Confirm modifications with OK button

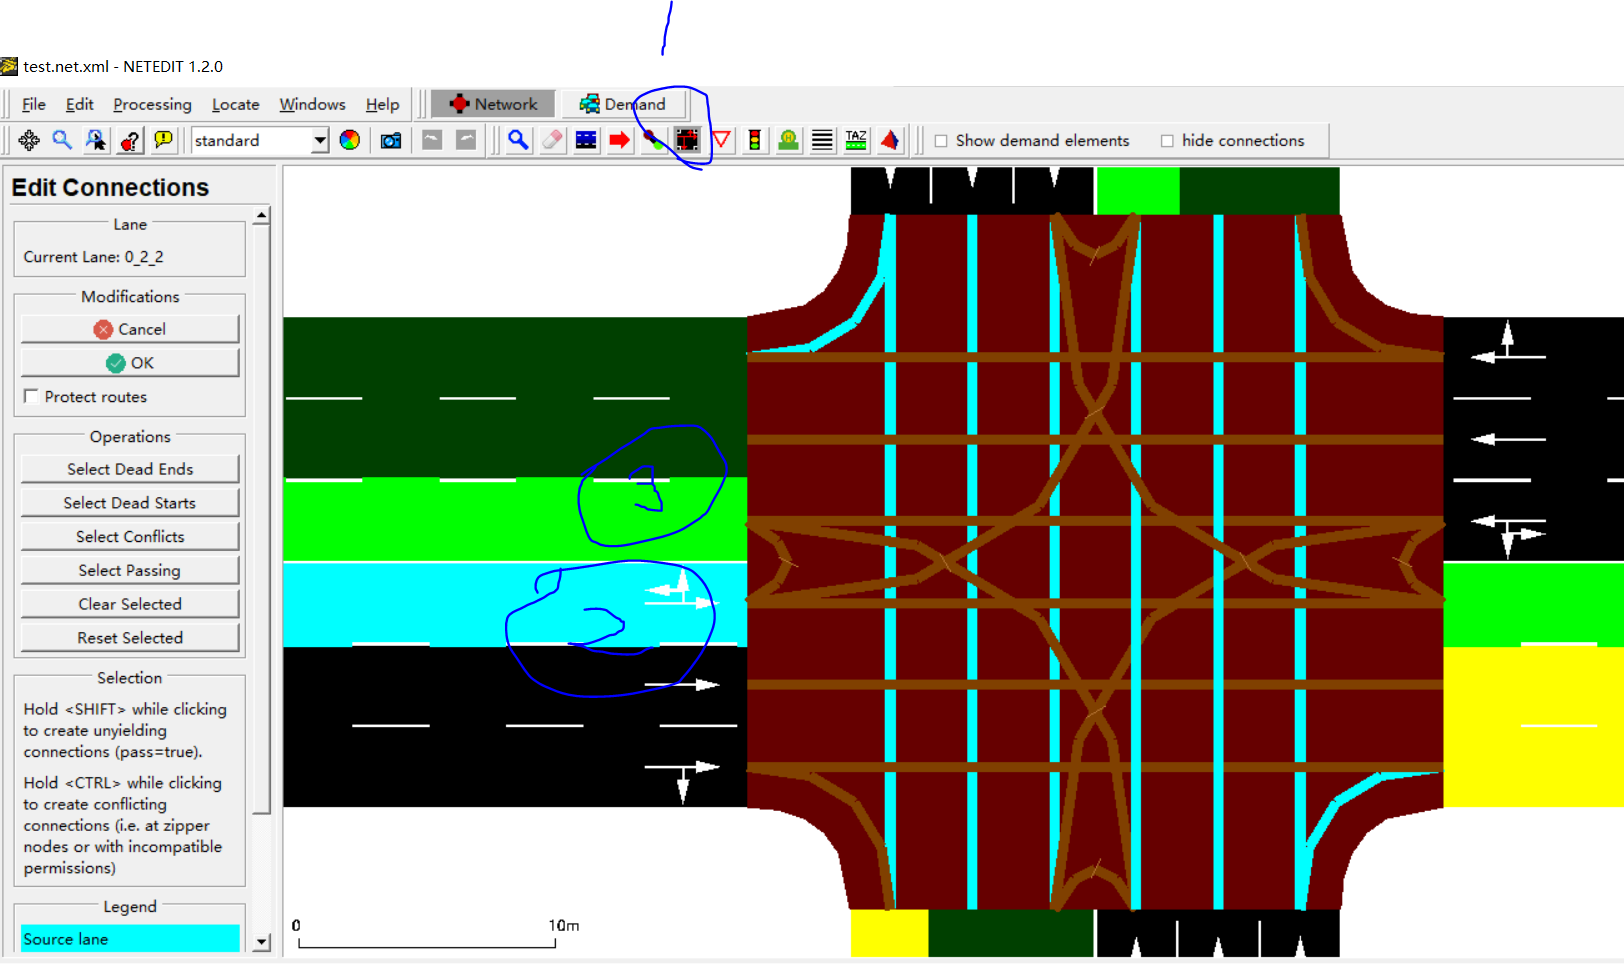click(130, 363)
